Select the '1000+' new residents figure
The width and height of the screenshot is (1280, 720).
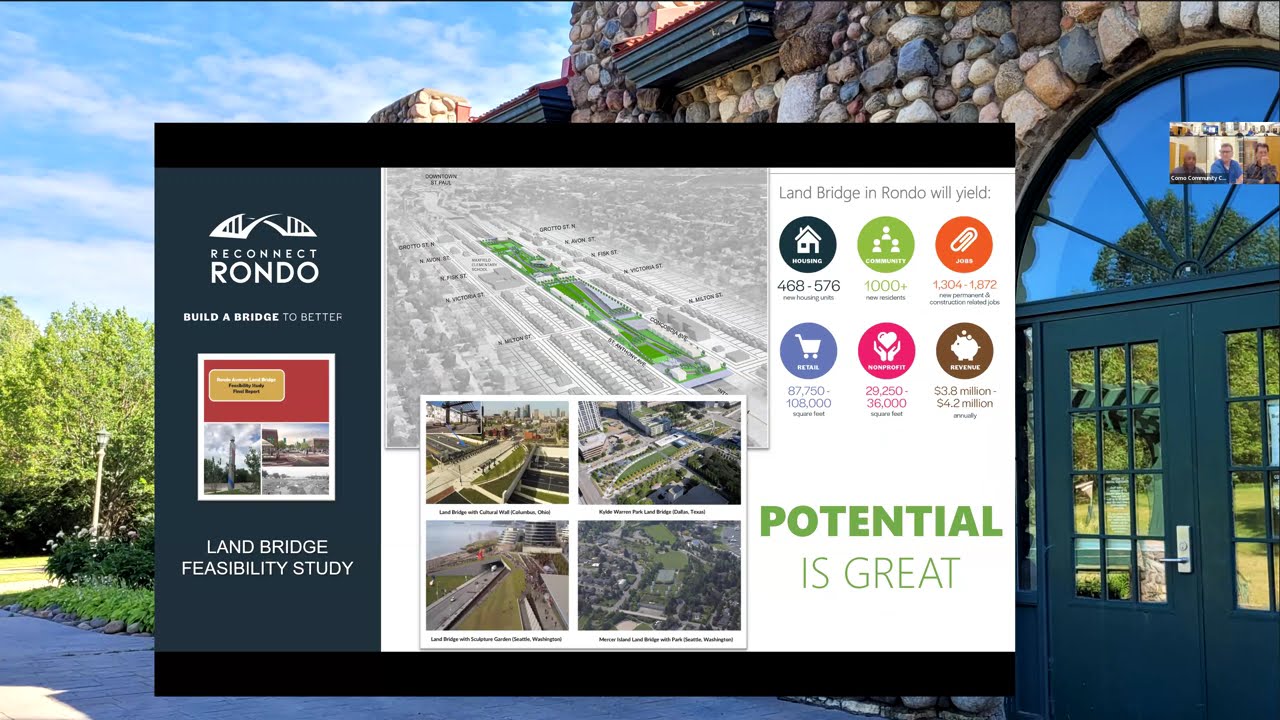point(885,286)
